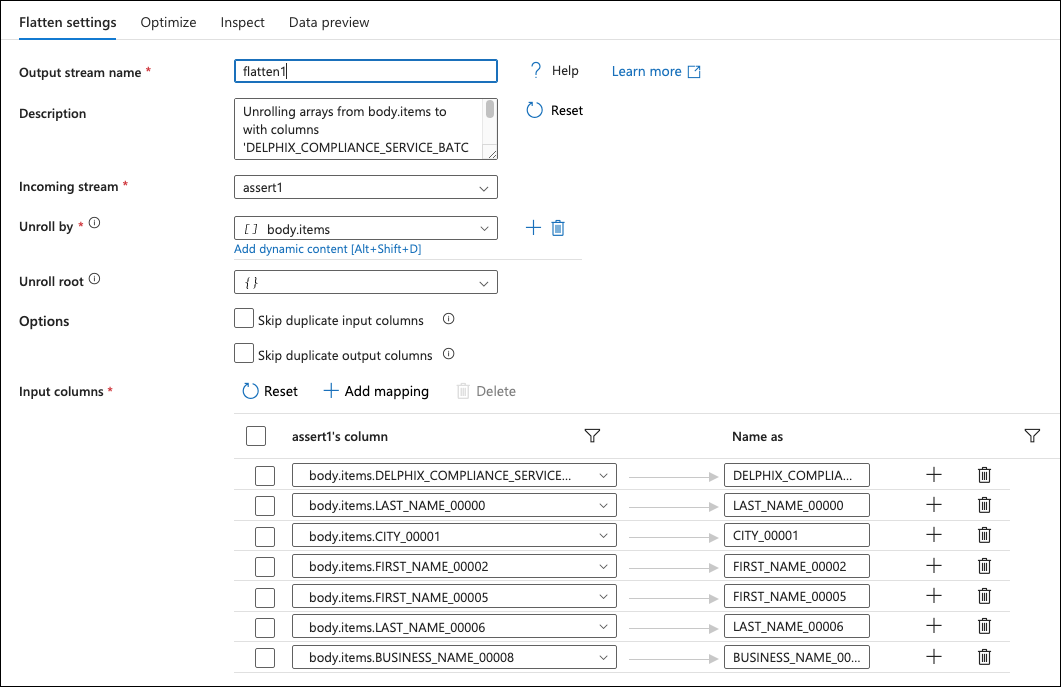Enable Skip duplicate input columns
The height and width of the screenshot is (687, 1061).
243,319
